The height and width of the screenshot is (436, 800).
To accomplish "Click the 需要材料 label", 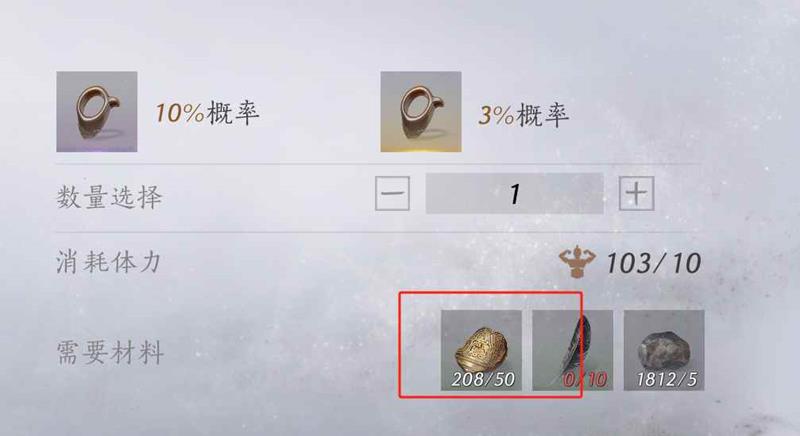I will pos(110,352).
